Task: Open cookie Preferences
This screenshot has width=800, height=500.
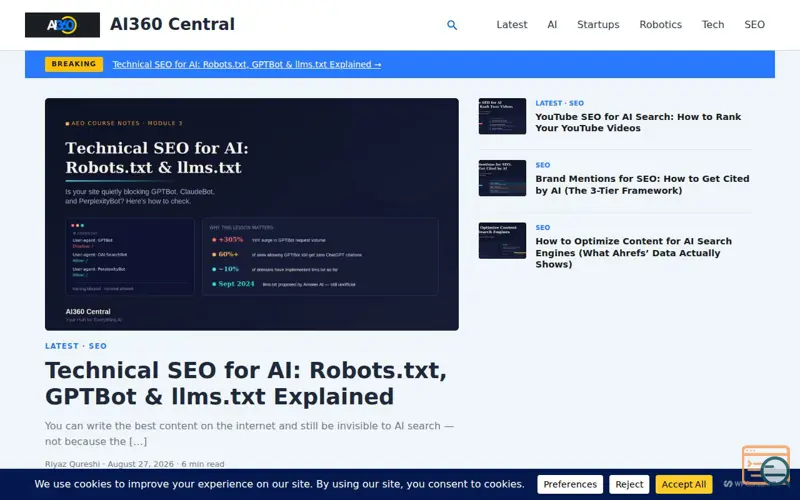Action: [570, 484]
